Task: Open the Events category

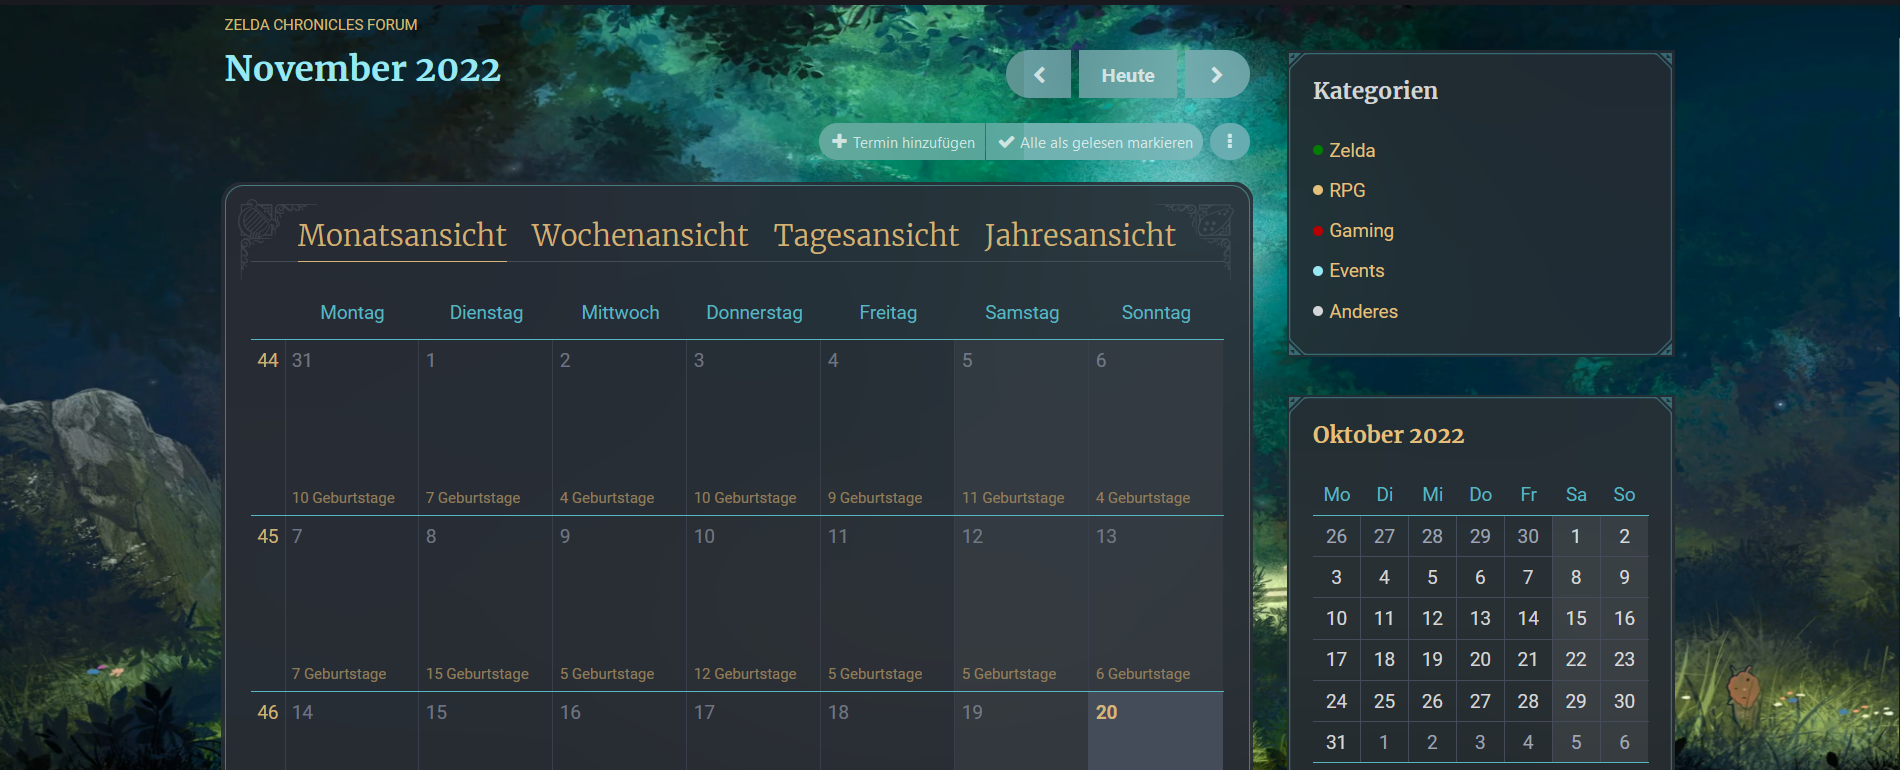Action: click(1356, 270)
